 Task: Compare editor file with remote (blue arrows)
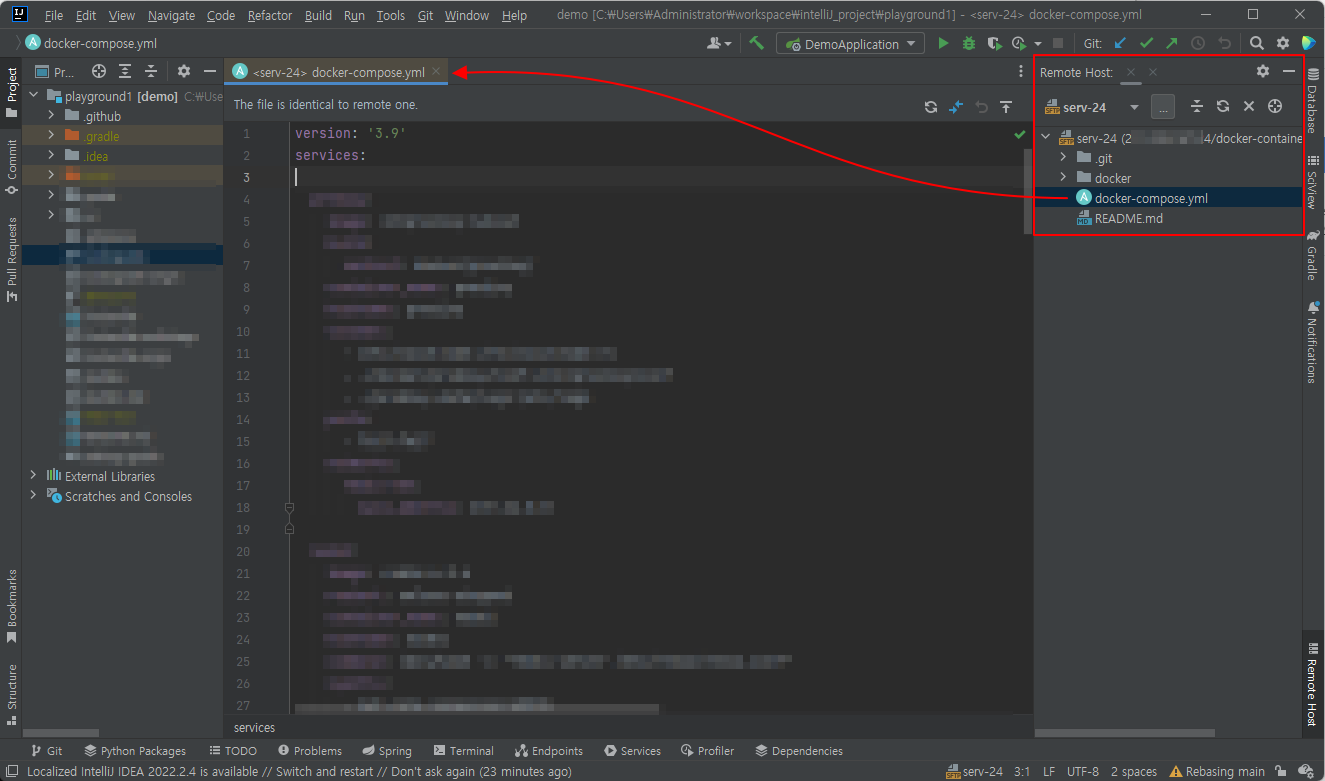pos(956,107)
